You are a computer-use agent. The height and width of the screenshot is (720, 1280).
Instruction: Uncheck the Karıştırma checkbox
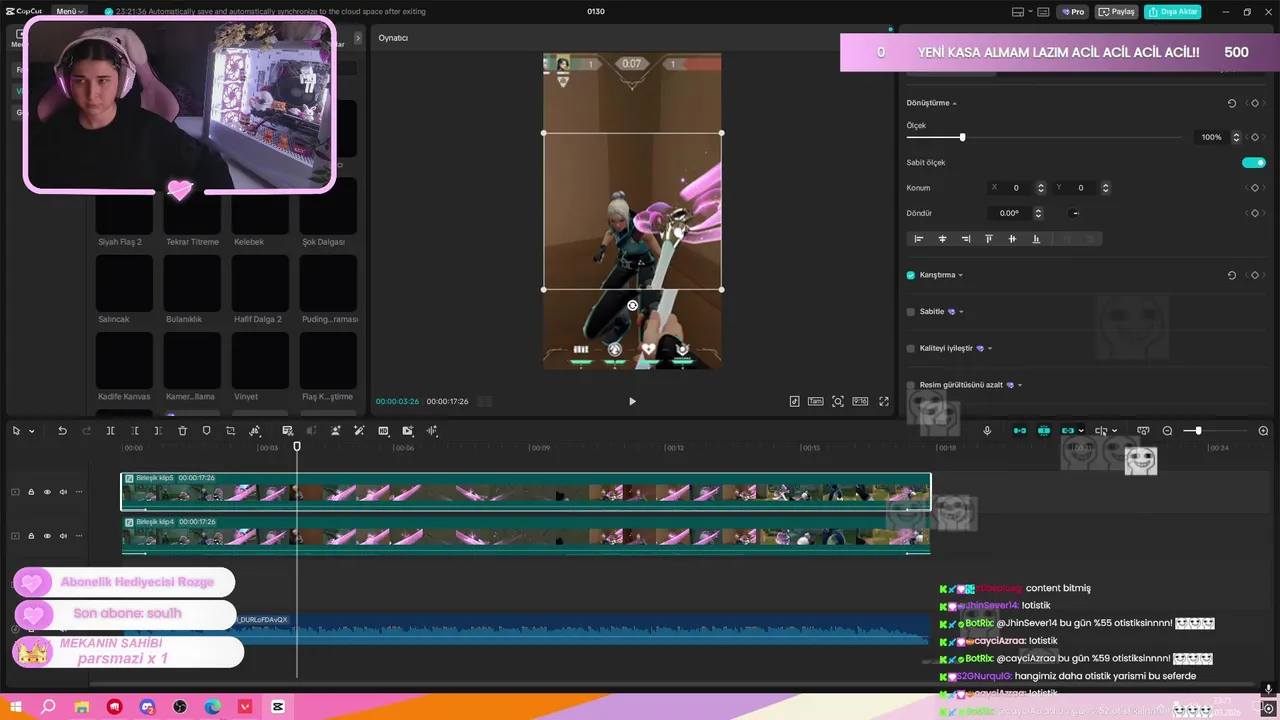pyautogui.click(x=910, y=275)
